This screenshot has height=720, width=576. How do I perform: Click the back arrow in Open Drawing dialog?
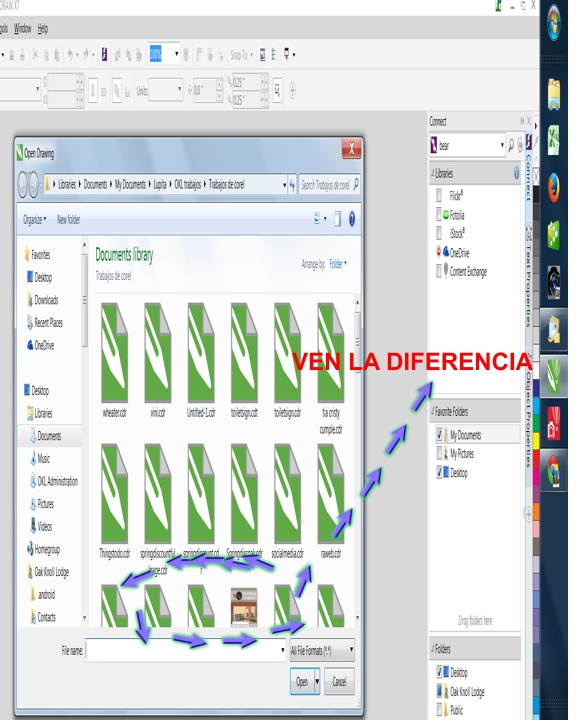point(23,185)
